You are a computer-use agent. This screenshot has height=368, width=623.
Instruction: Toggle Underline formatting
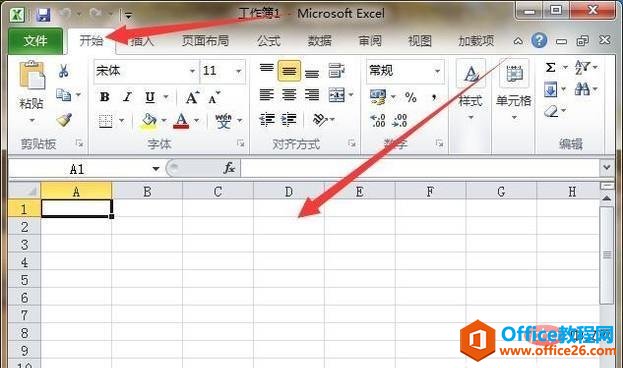[150, 97]
